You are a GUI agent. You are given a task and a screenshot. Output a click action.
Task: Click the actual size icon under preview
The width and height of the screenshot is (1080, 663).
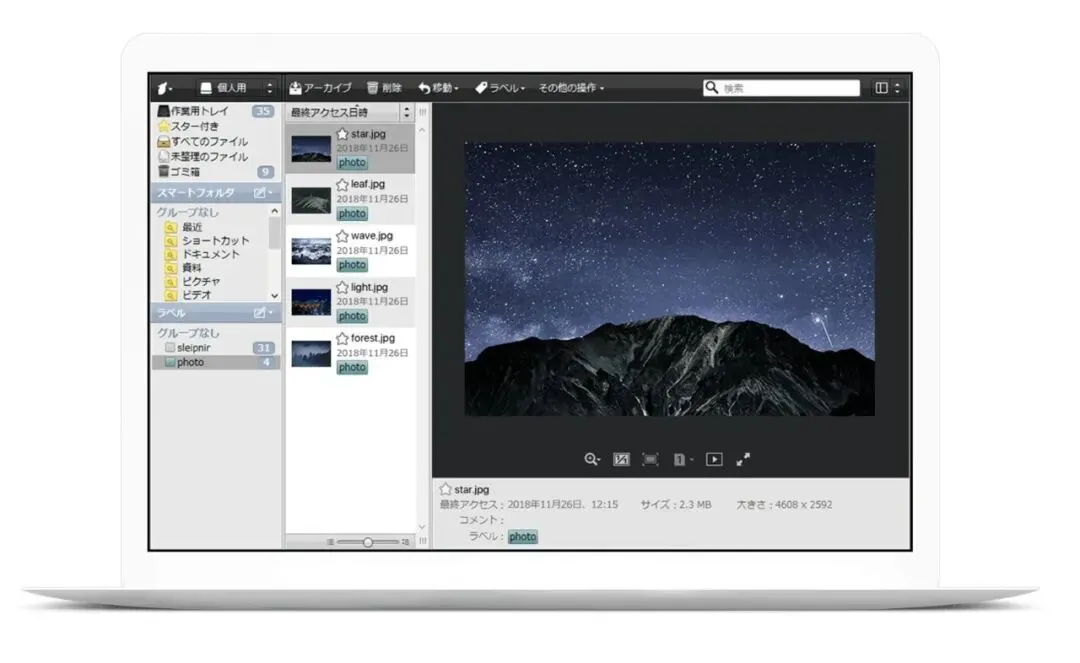point(621,459)
